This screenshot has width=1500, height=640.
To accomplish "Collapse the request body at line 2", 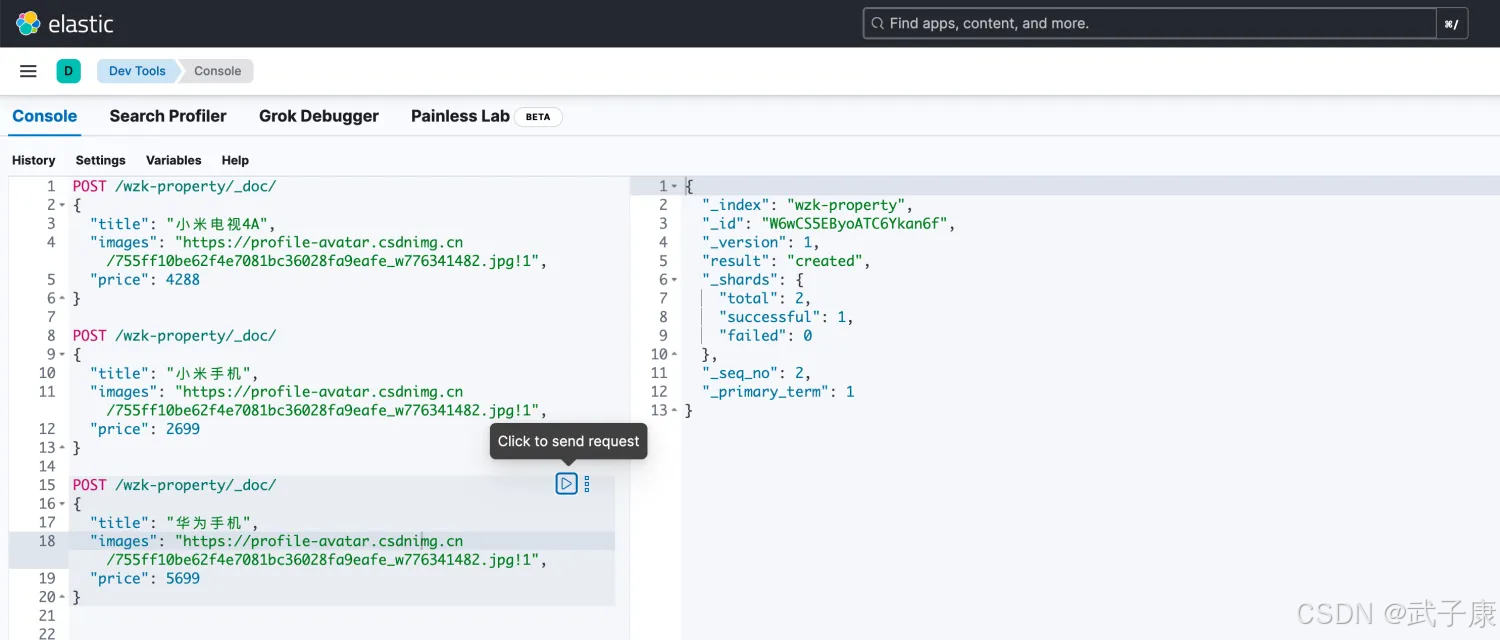I will point(63,205).
